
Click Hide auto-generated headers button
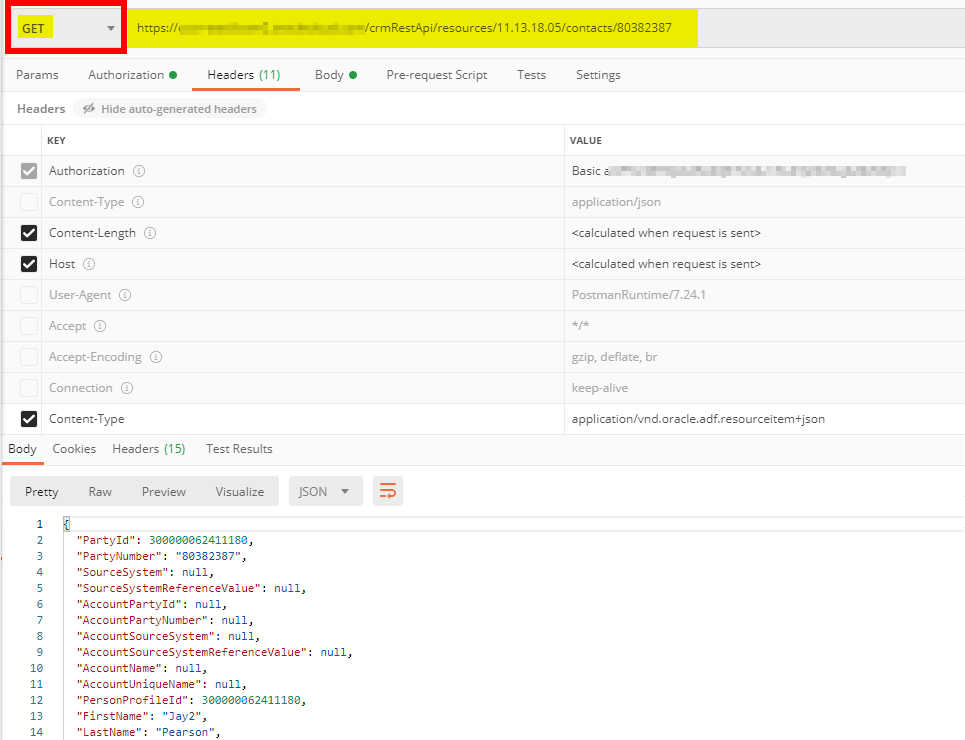pyautogui.click(x=170, y=109)
